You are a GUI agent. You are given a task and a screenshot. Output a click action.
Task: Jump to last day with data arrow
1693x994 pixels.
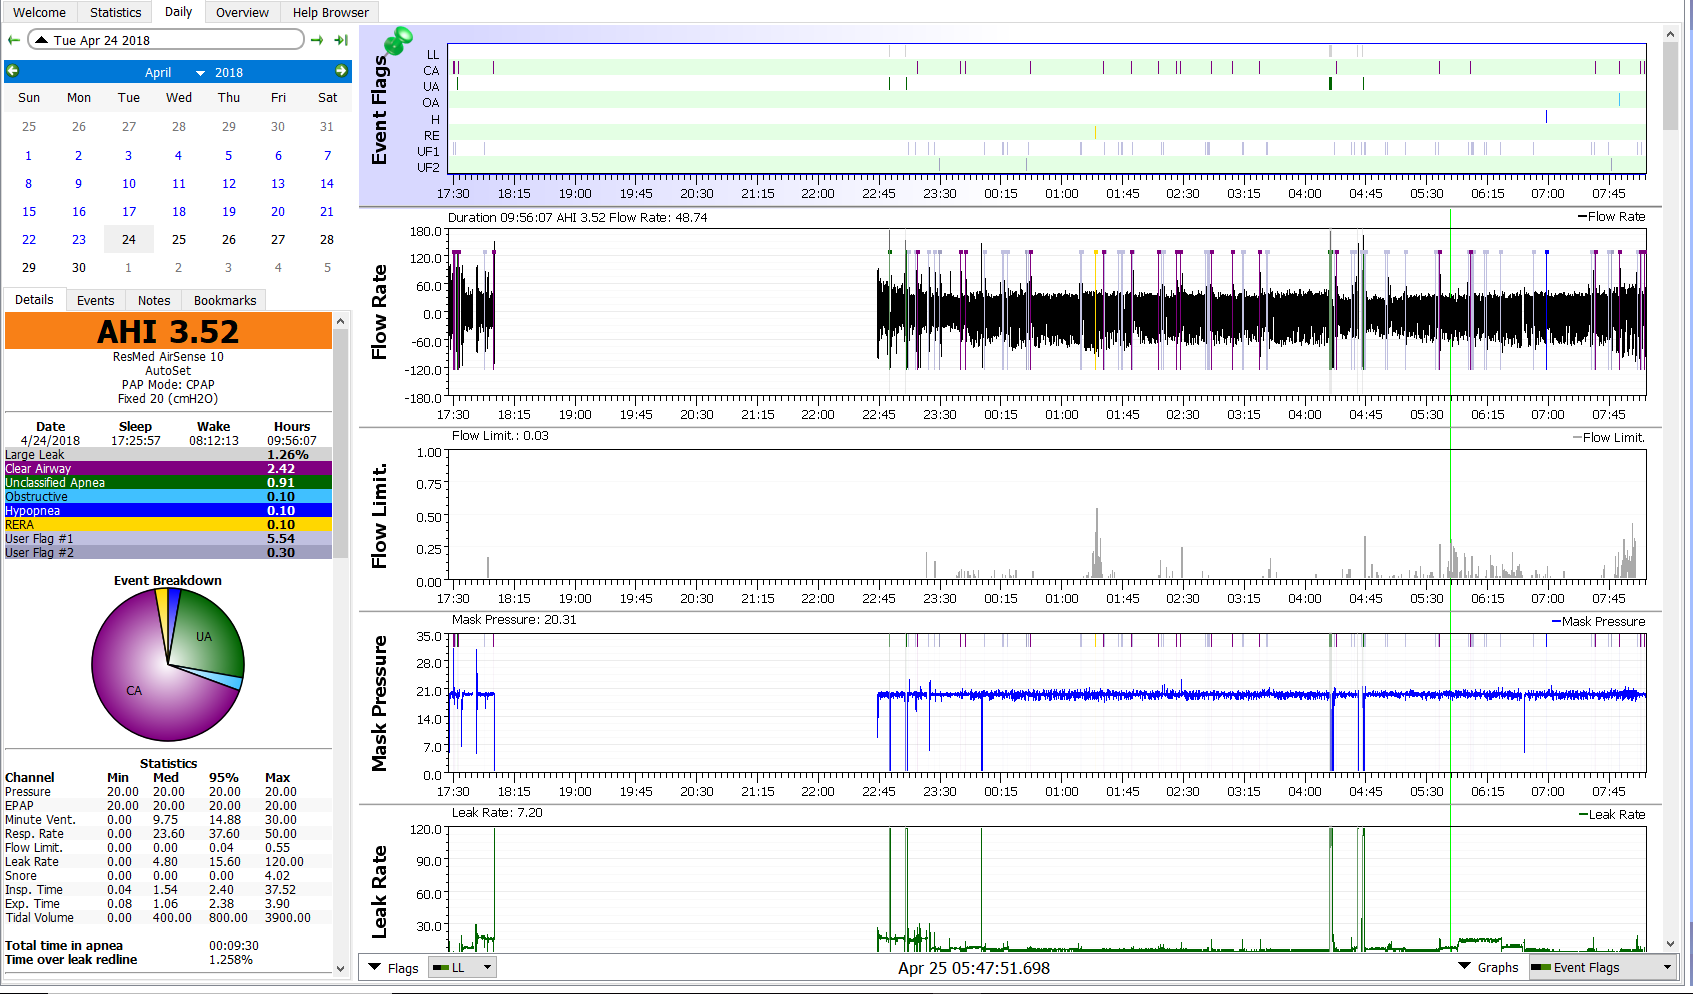341,40
